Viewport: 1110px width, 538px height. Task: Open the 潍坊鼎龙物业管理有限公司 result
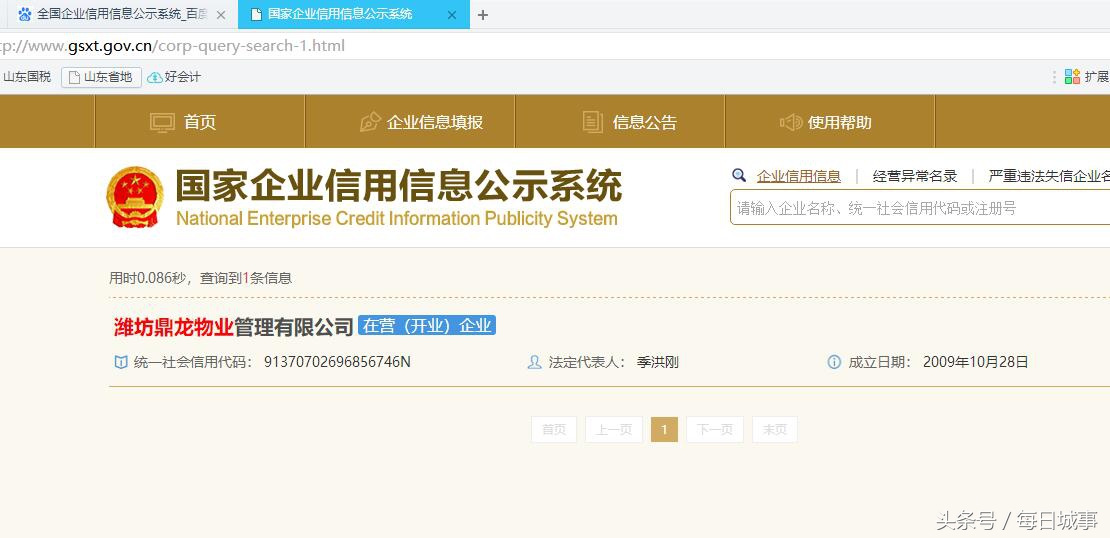234,327
